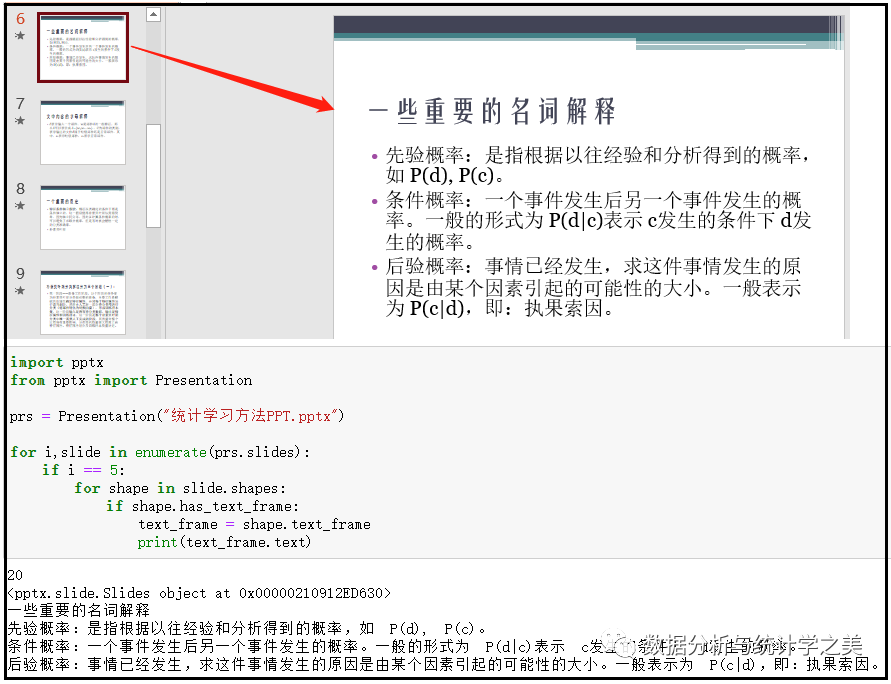Viewport: 891px width, 684px height.
Task: Click the line 'for i,slide in enumerate(prs.slides):'
Action: (160, 452)
